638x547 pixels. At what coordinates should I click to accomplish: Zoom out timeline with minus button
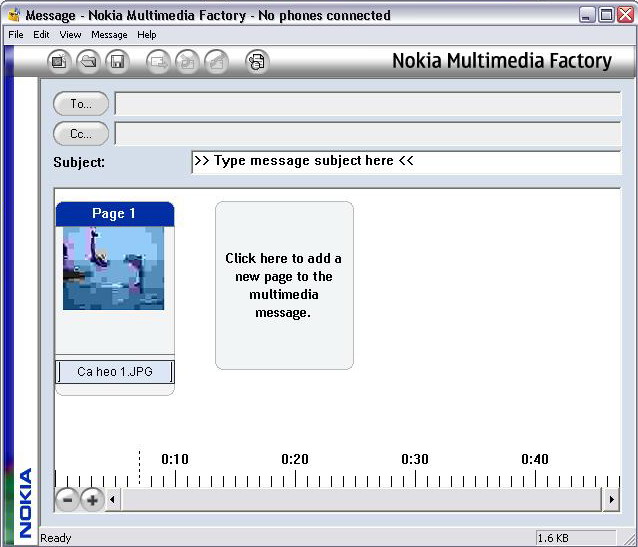67,499
